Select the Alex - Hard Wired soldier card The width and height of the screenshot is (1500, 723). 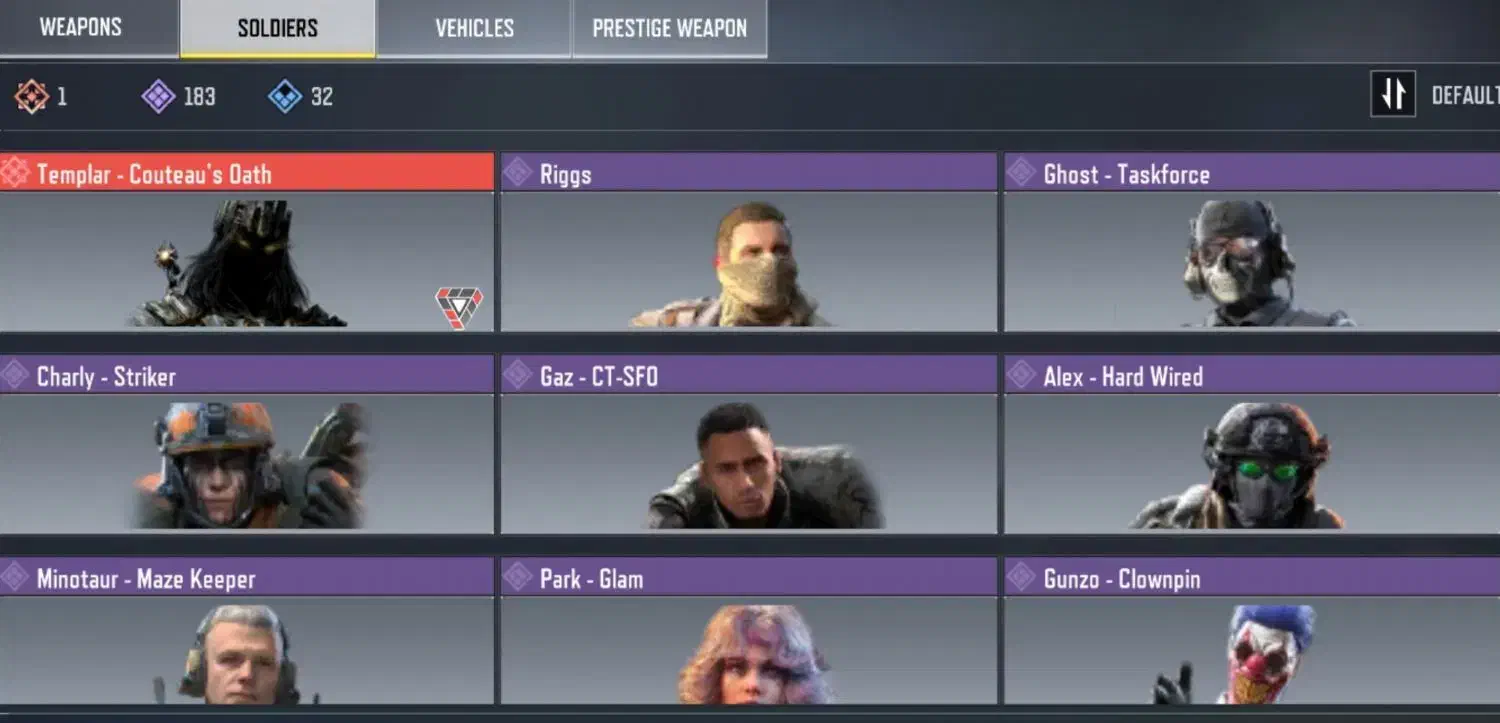tap(1252, 444)
